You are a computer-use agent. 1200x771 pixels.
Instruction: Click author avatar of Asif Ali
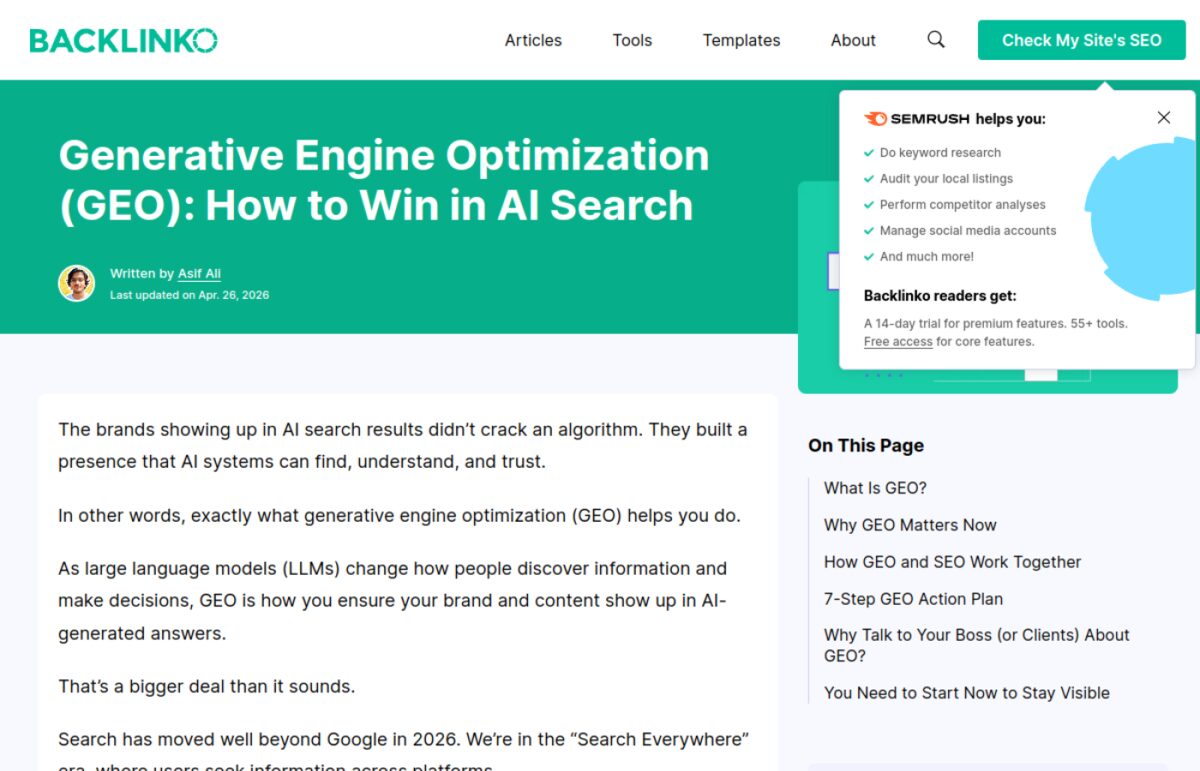[x=76, y=283]
